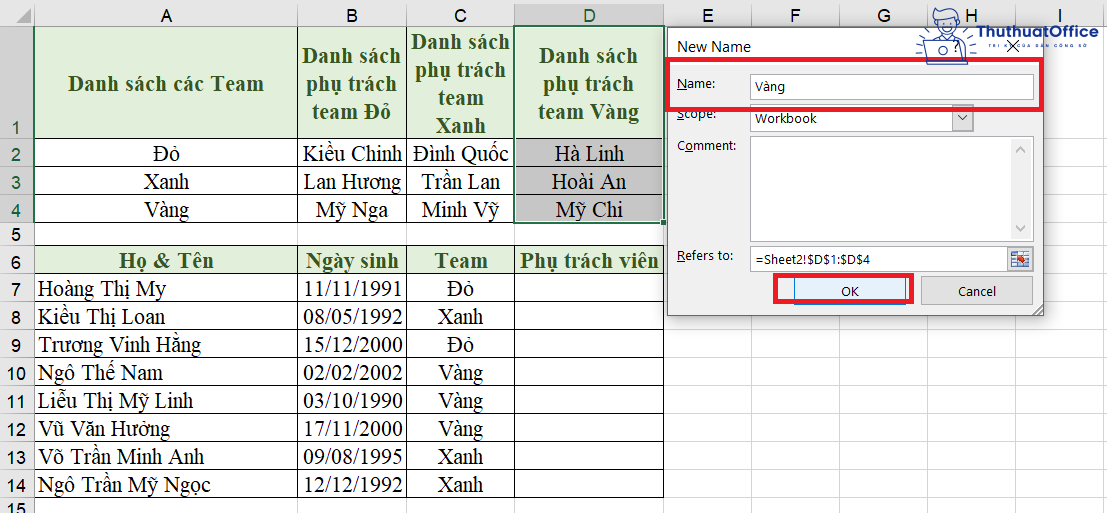1107x513 pixels.
Task: Select cell 'Hà Linh'
Action: pos(589,153)
